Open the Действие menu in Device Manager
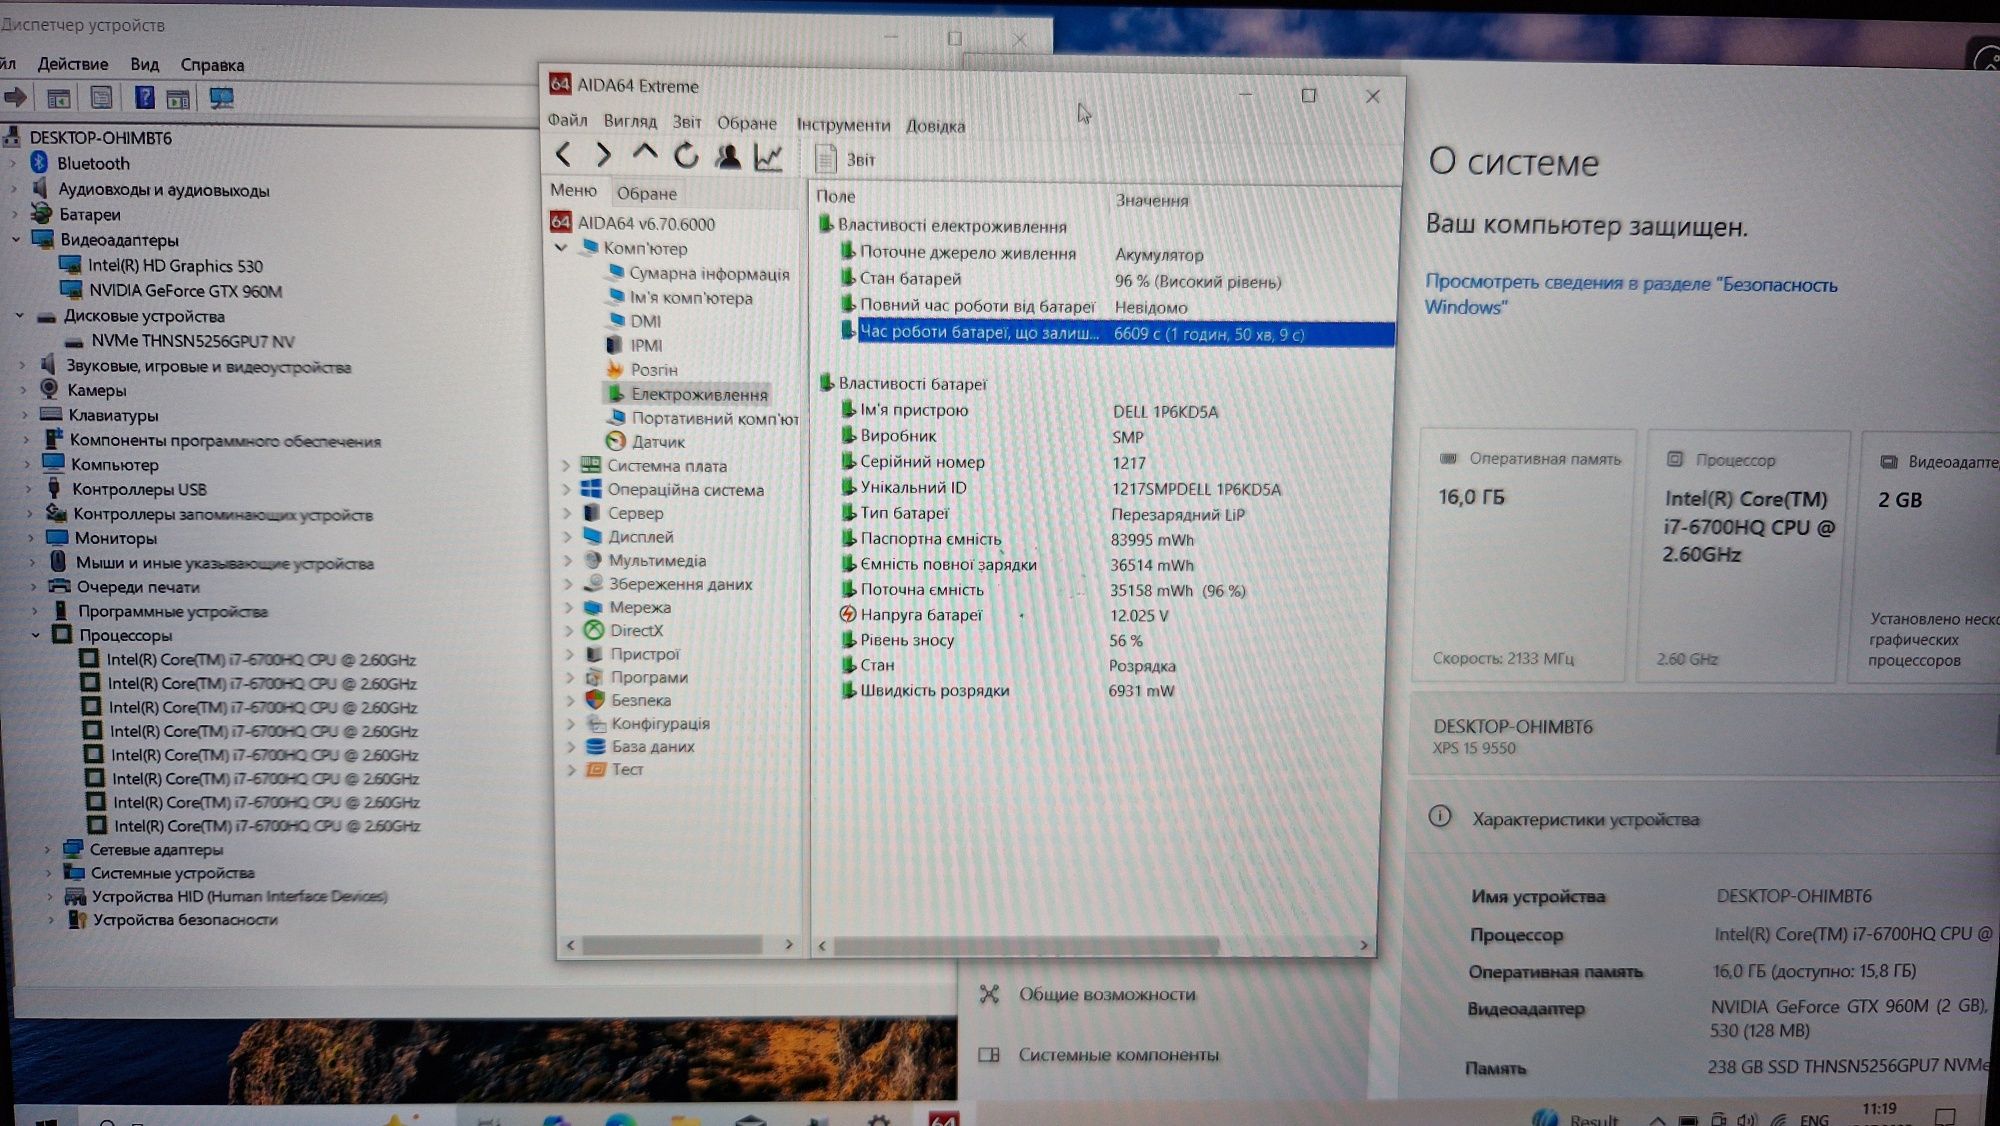 point(73,64)
